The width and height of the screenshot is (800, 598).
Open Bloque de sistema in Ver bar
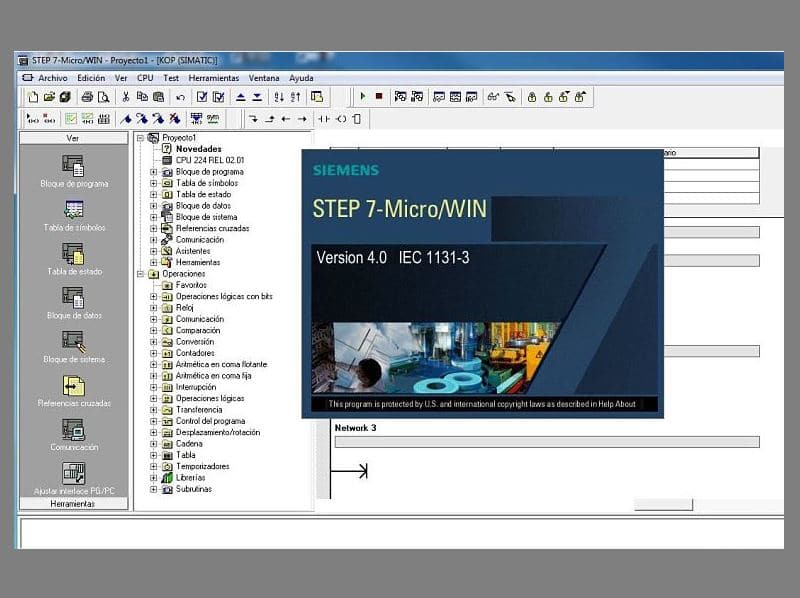pyautogui.click(x=73, y=347)
